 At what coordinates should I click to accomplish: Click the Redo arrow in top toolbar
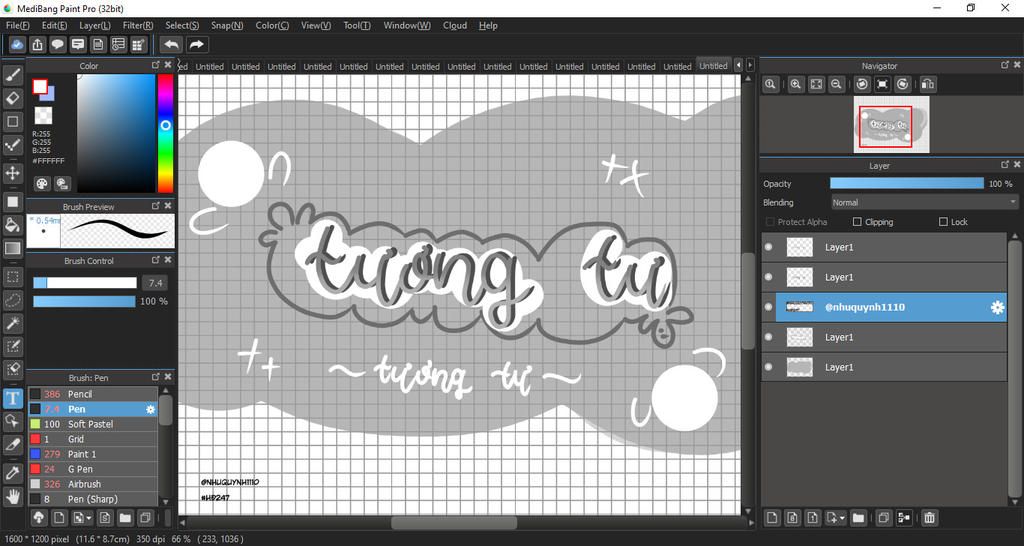coord(196,44)
